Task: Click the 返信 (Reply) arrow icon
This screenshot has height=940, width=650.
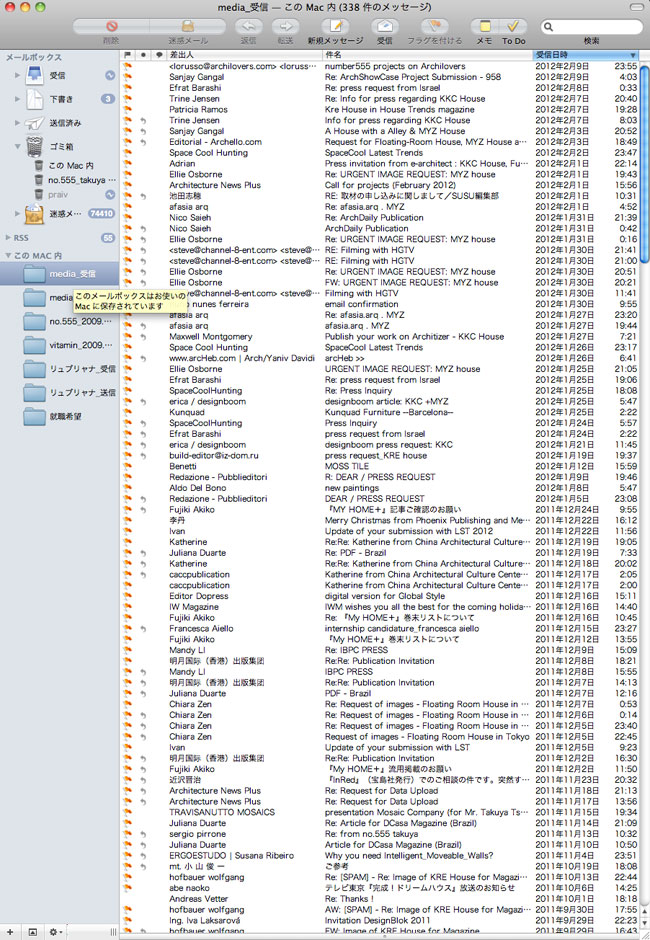Action: coord(248,26)
